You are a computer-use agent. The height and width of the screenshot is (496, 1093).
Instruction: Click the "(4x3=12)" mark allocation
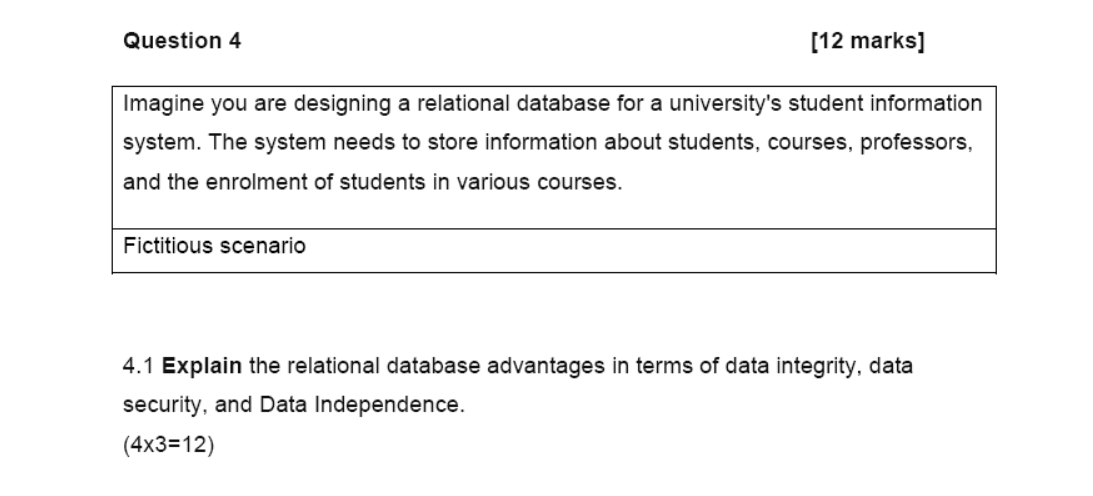(x=169, y=444)
